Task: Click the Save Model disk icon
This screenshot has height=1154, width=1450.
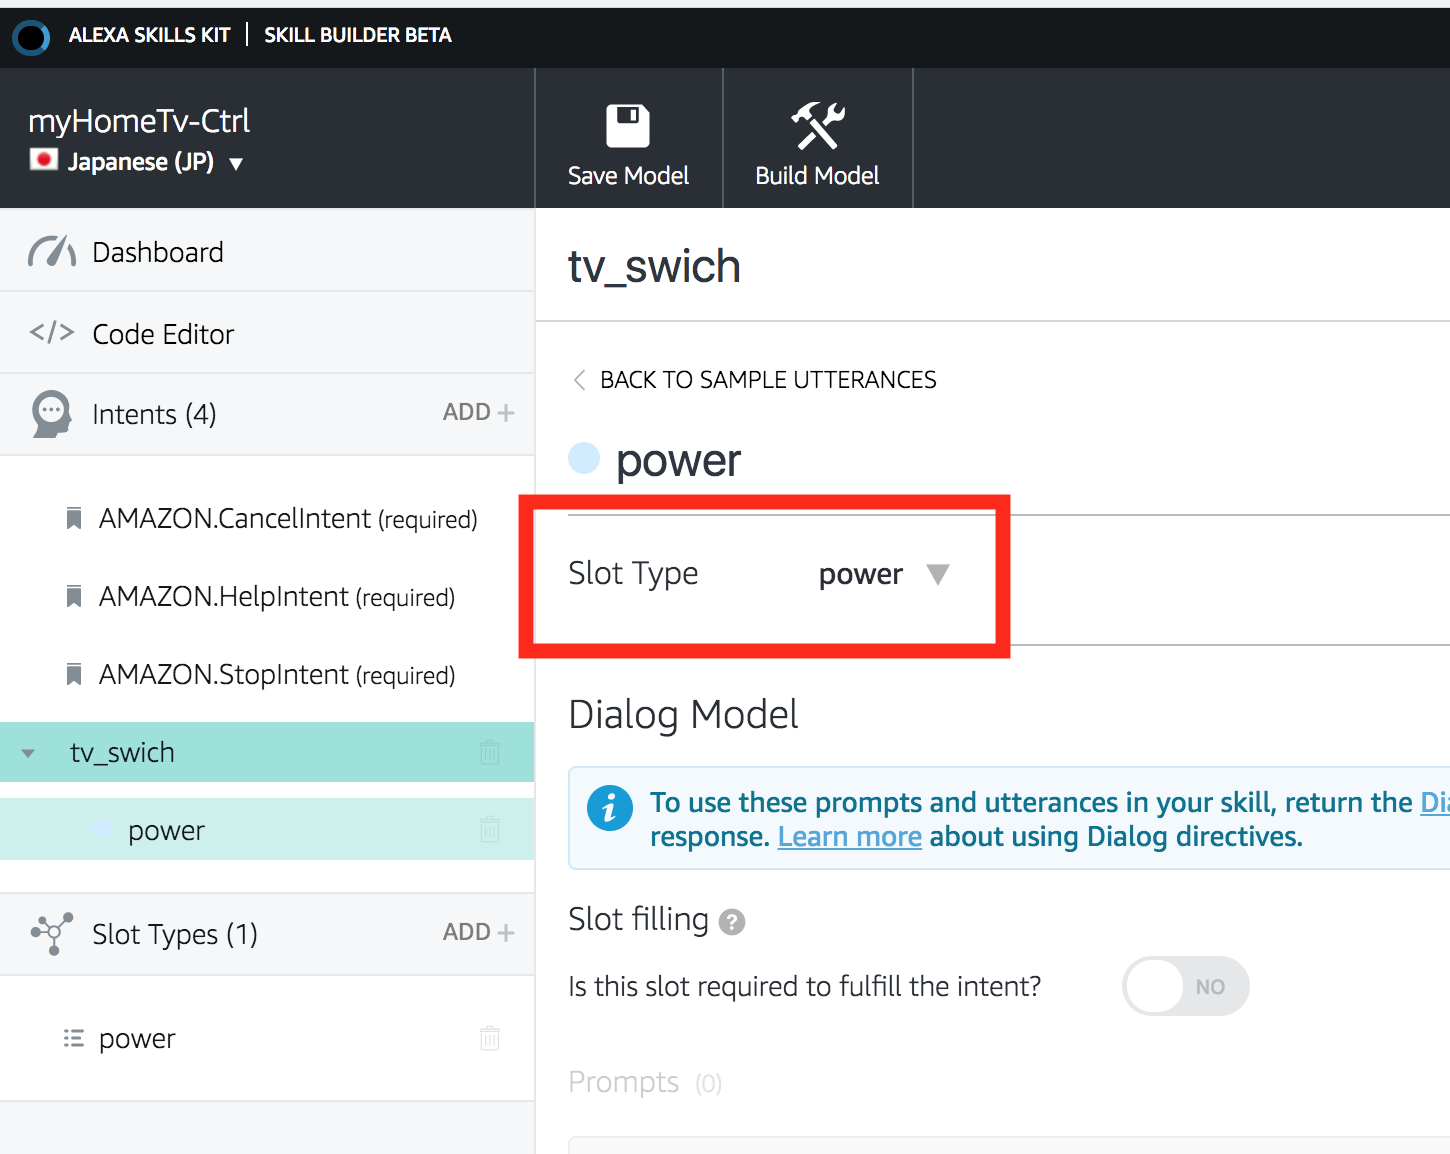Action: [x=628, y=126]
